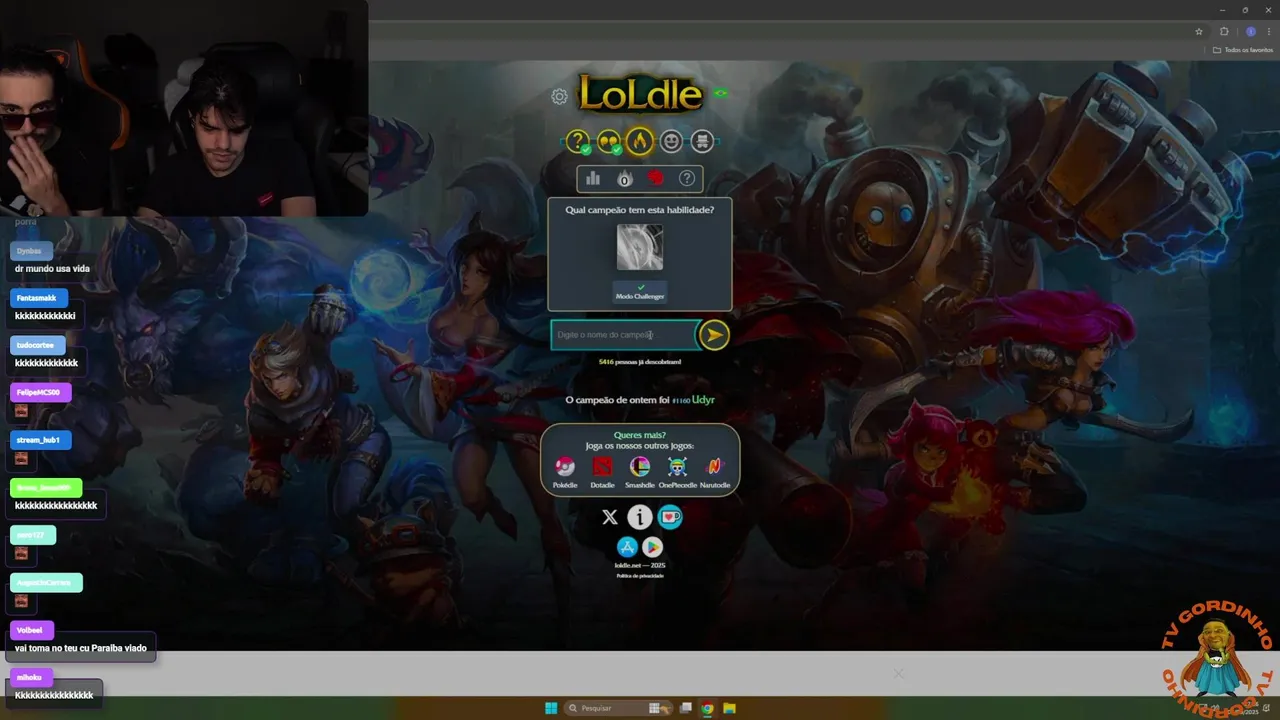The height and width of the screenshot is (720, 1280).
Task: Focus the champion name input field
Action: [624, 335]
